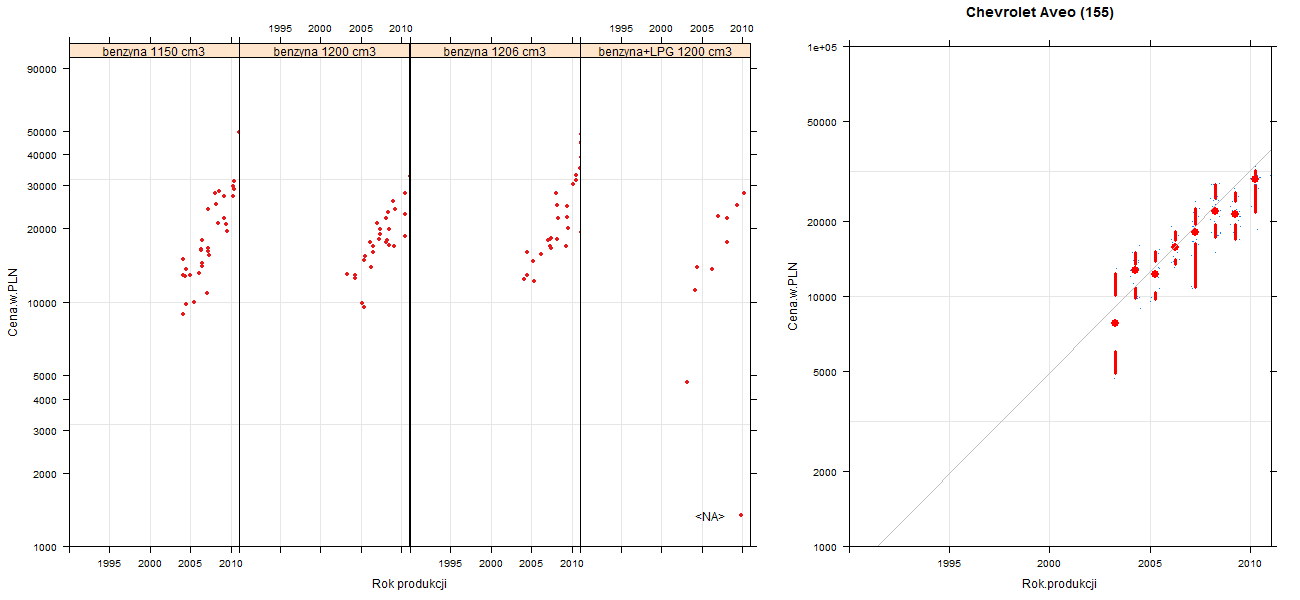1300x600 pixels.
Task: Click the '5000' tick label of the Aveo plot
Action: click(x=825, y=372)
